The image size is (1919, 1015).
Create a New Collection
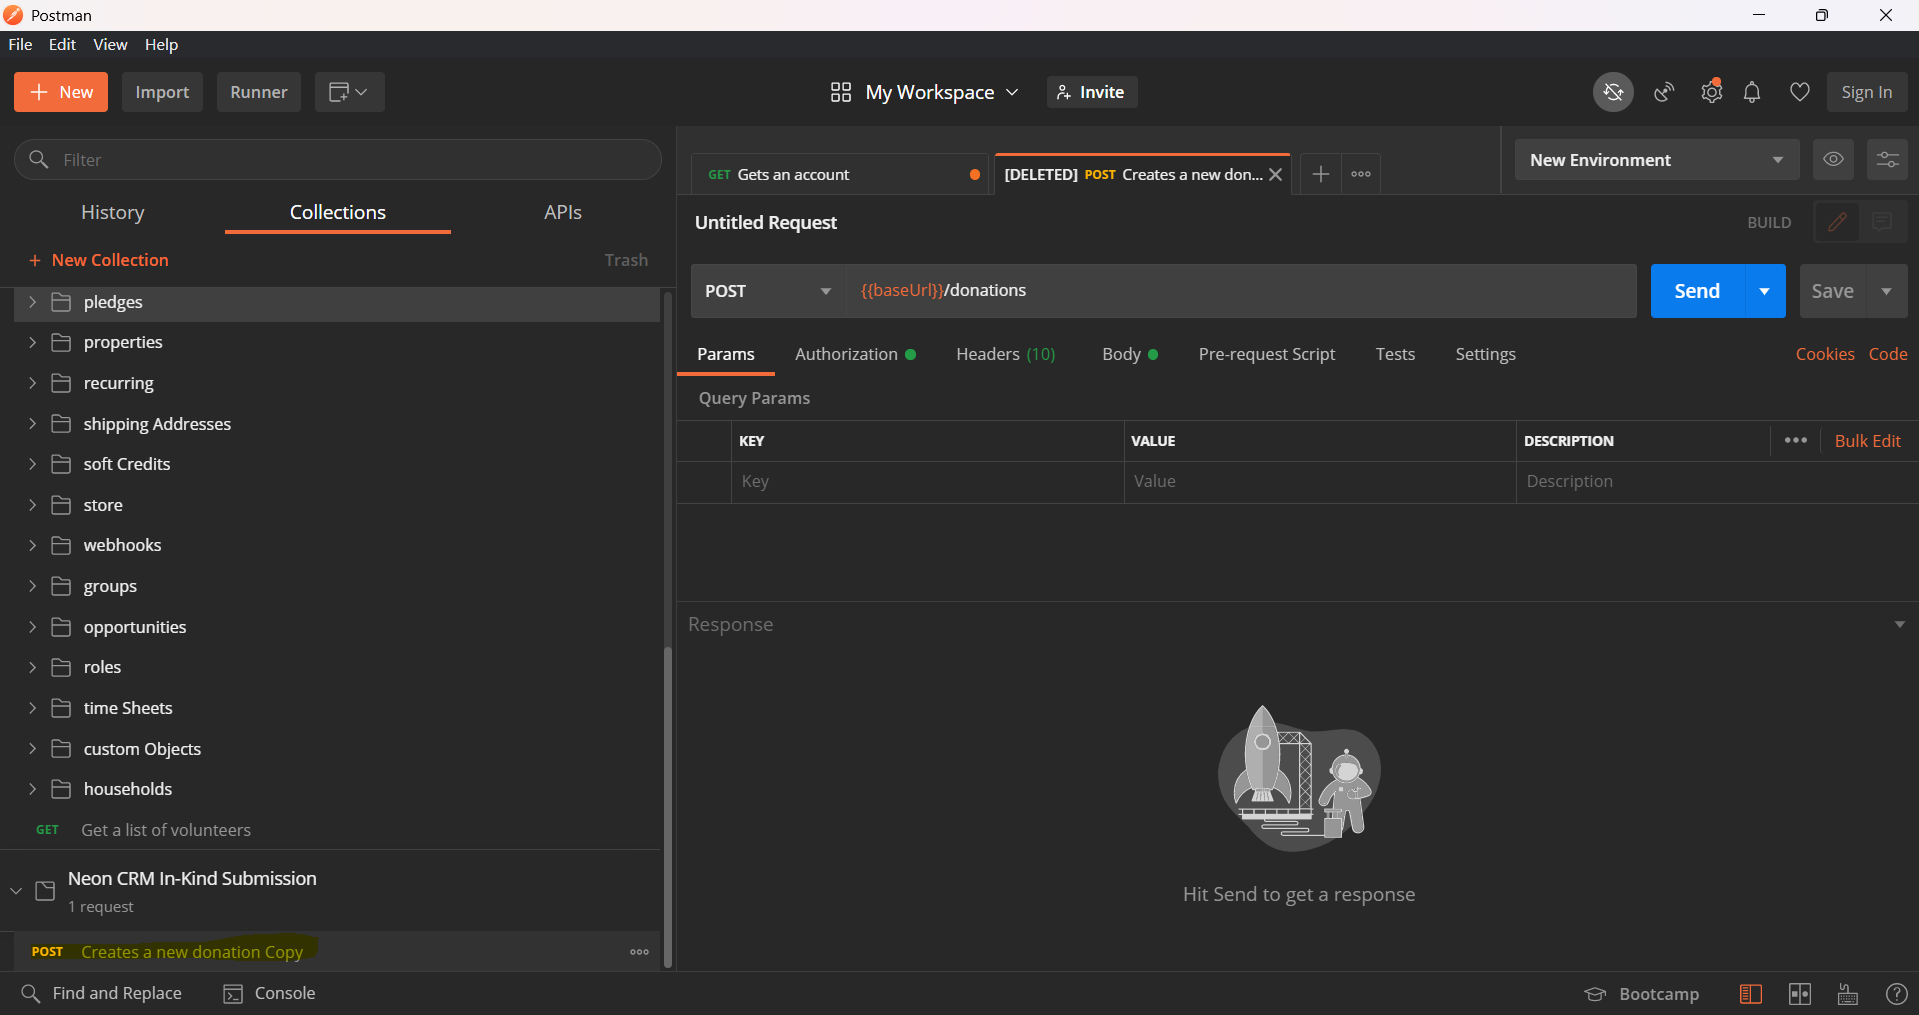point(99,260)
